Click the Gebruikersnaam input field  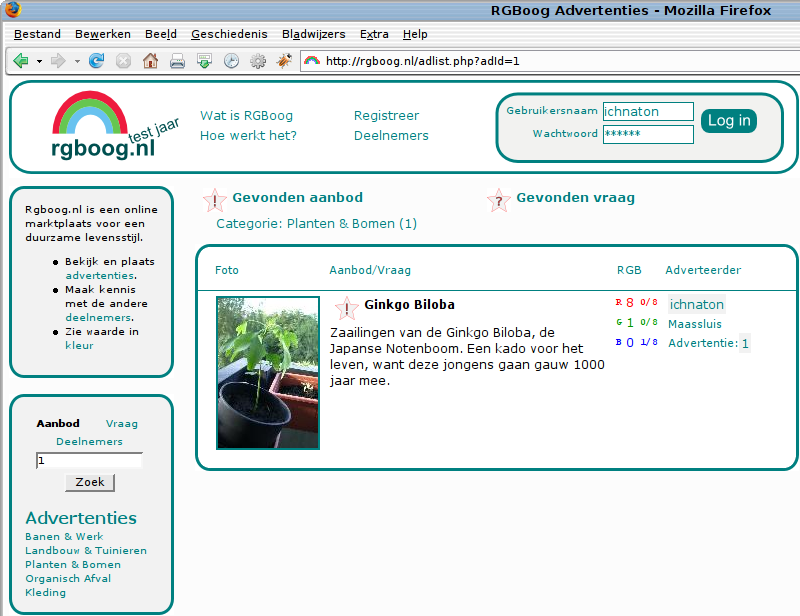pos(648,111)
